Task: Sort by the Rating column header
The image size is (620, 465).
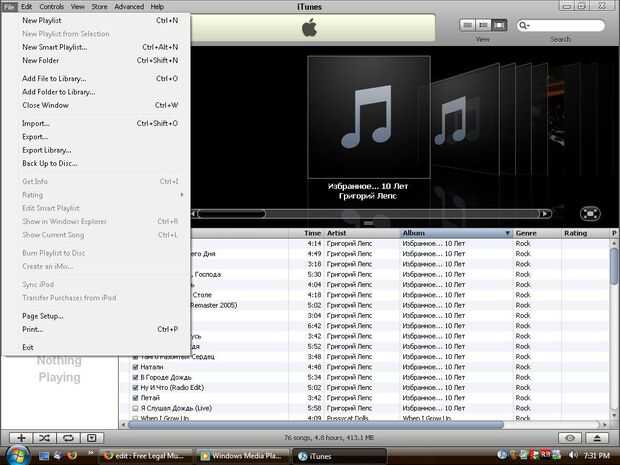Action: tap(586, 233)
